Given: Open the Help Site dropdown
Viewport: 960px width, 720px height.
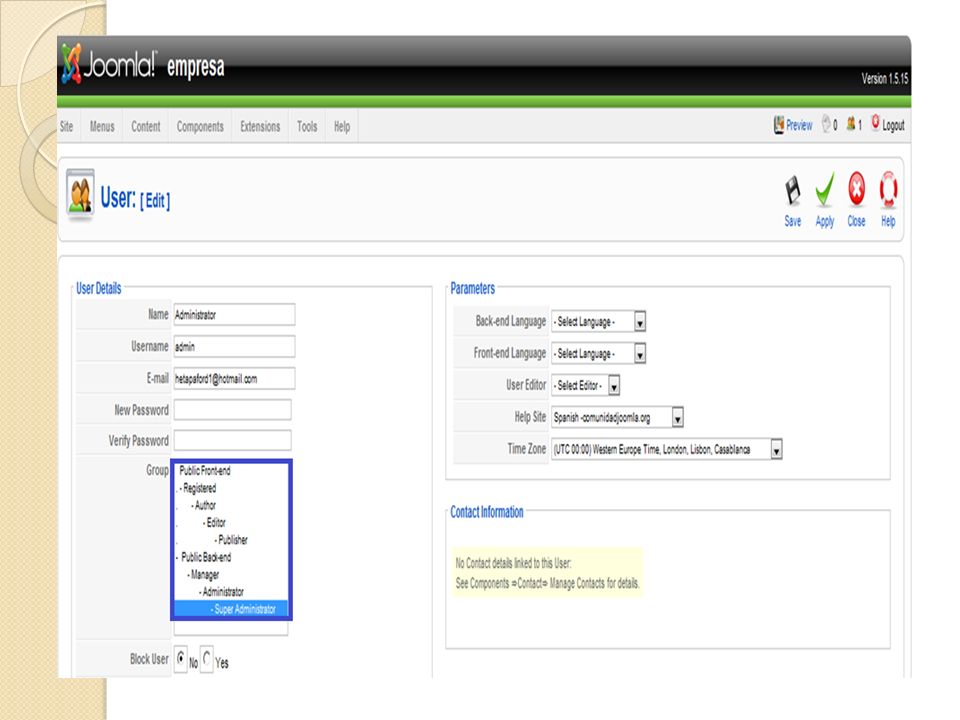Looking at the screenshot, I should click(617, 418).
